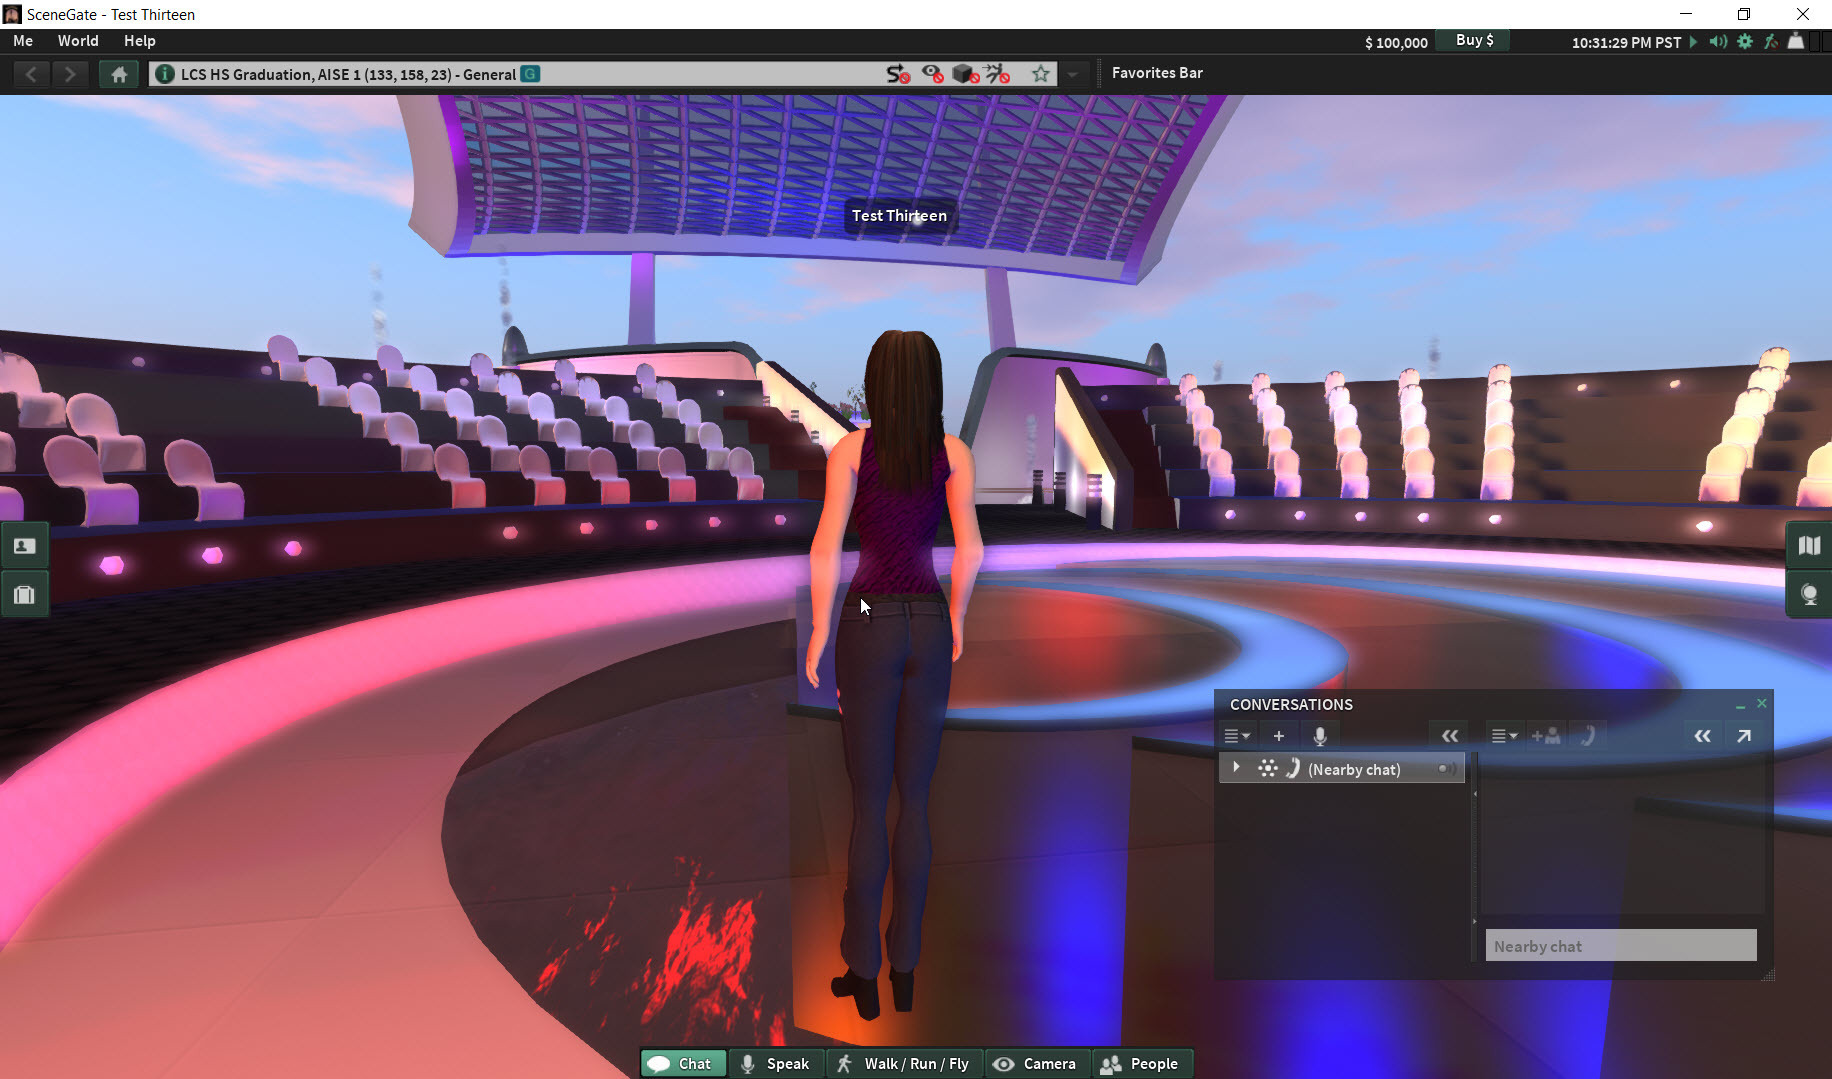The width and height of the screenshot is (1832, 1079).
Task: Open the People panel on the left edge
Action: tap(24, 545)
